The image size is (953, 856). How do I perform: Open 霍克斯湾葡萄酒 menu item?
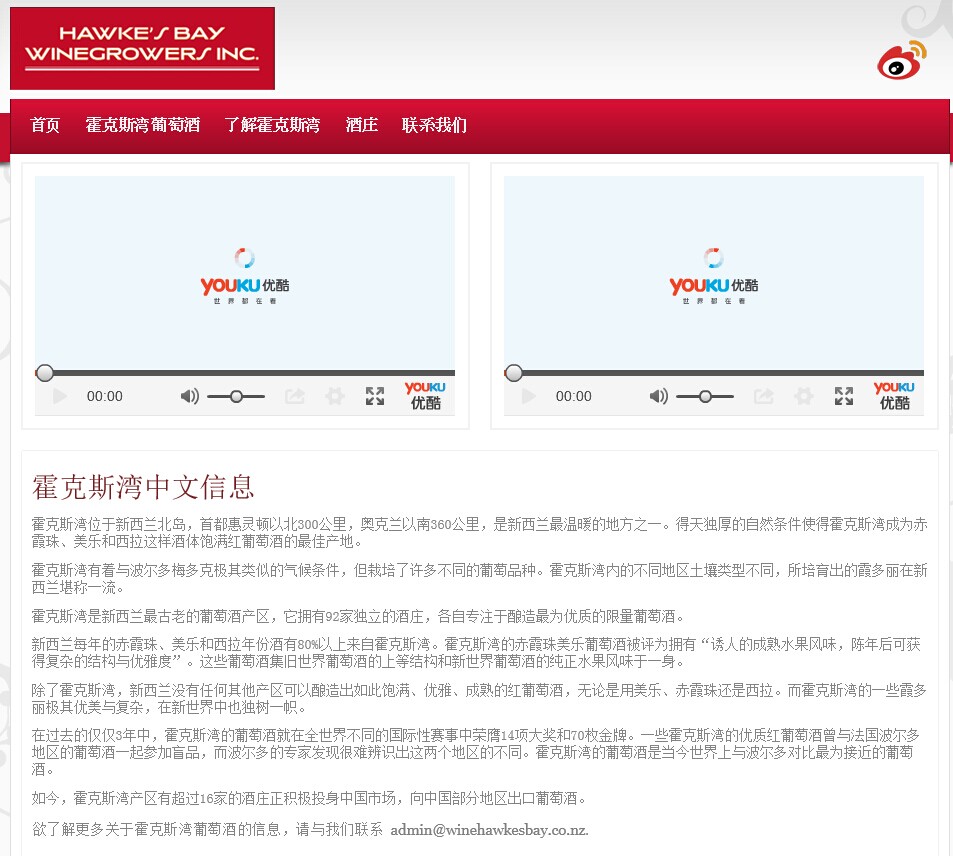click(142, 125)
